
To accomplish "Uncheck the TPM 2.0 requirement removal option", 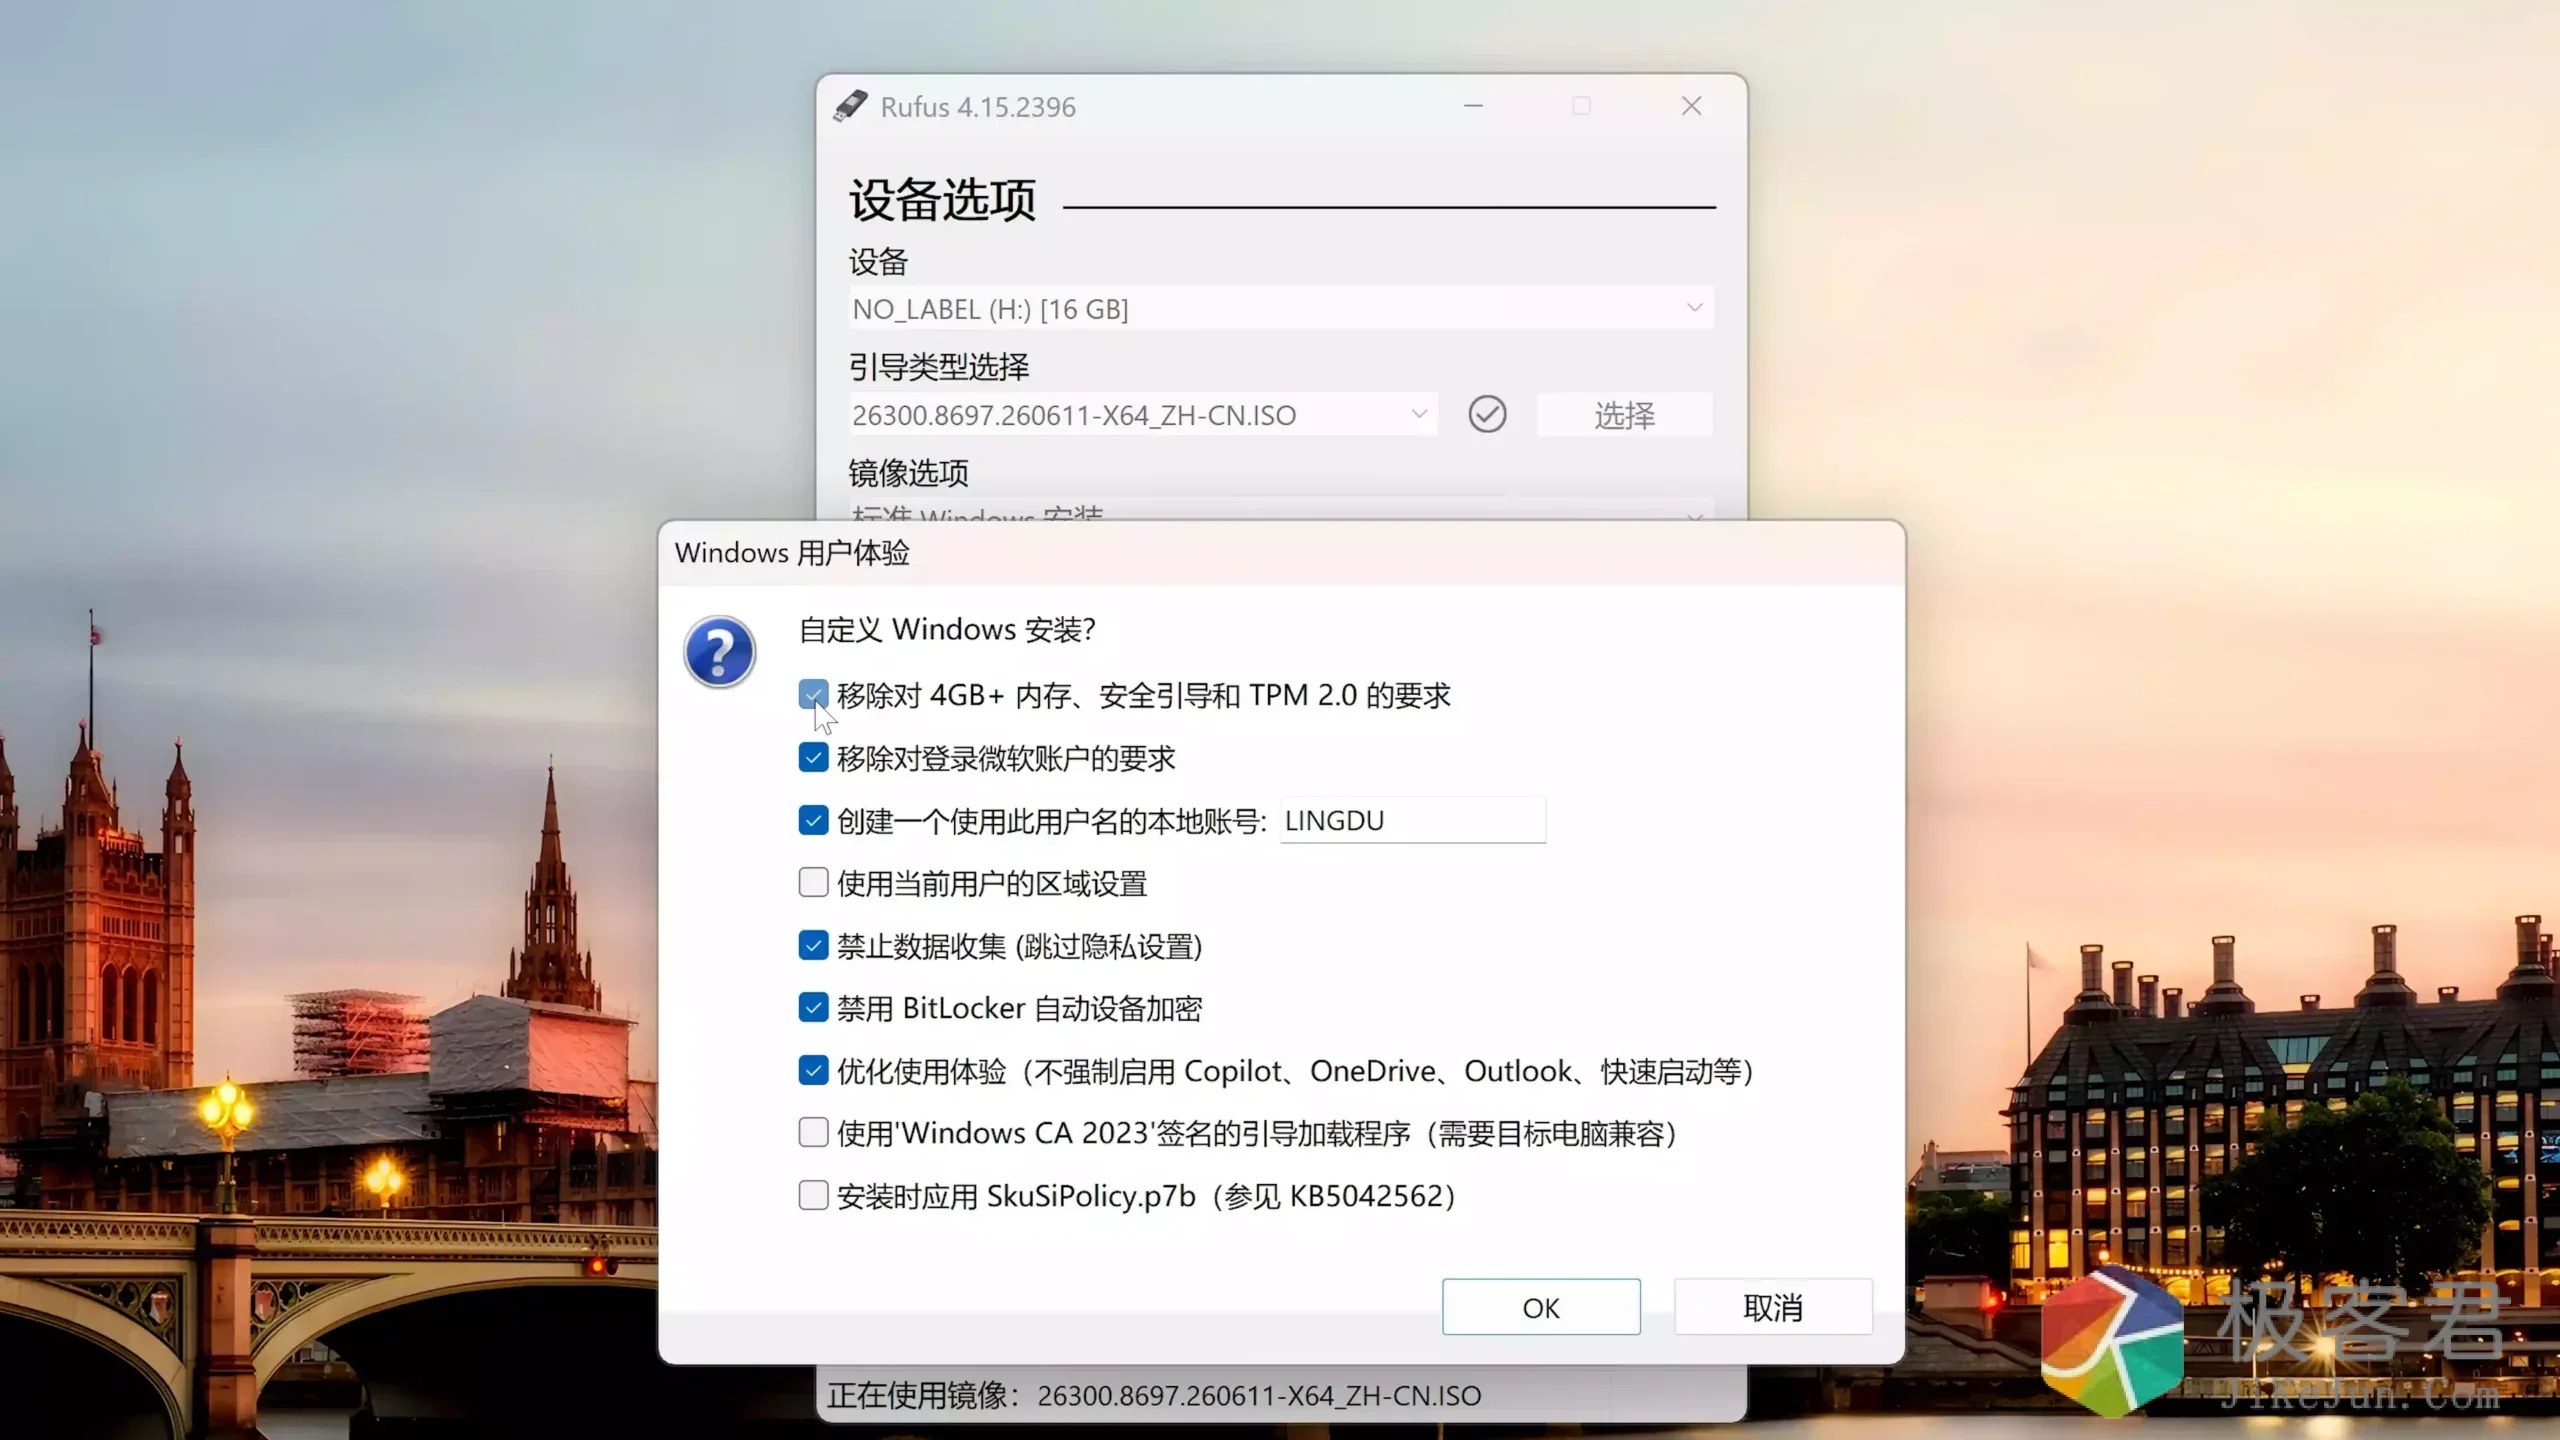I will coord(813,694).
